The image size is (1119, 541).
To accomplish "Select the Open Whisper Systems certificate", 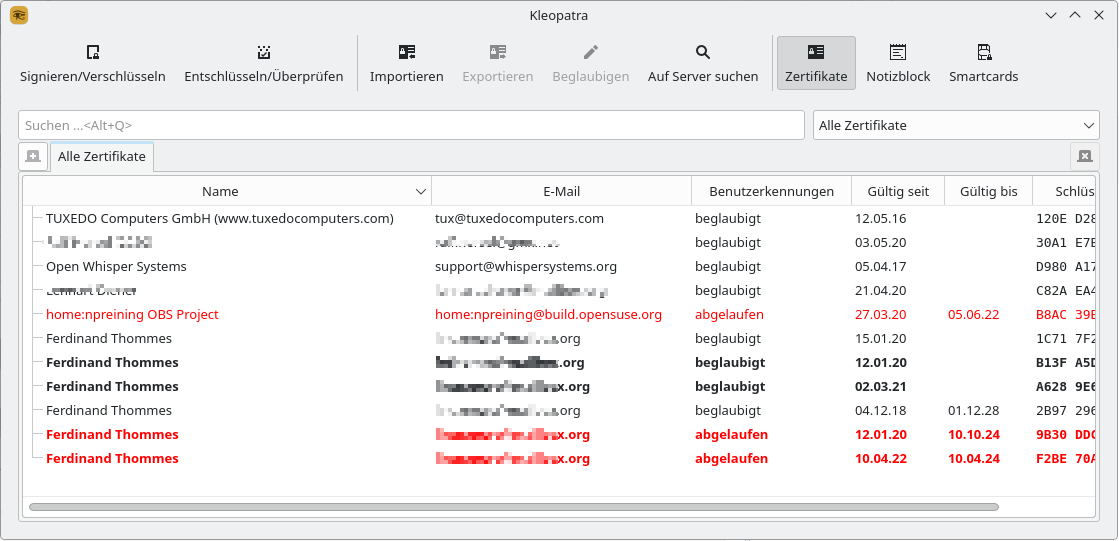I will 560,266.
